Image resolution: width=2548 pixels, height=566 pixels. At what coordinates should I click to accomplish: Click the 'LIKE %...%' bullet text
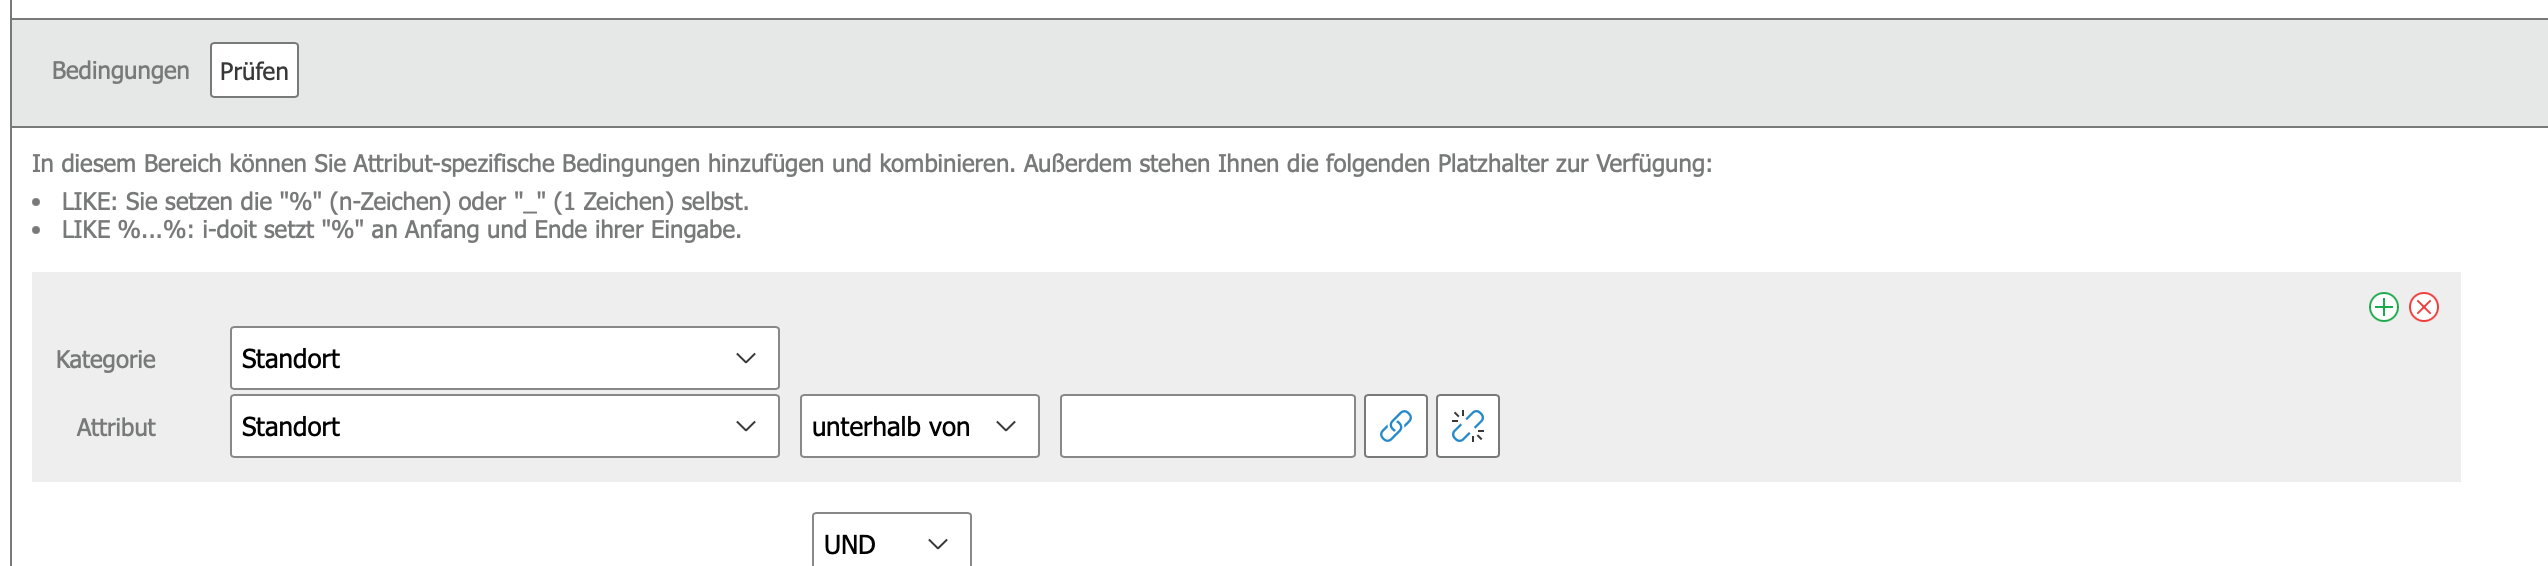401,229
